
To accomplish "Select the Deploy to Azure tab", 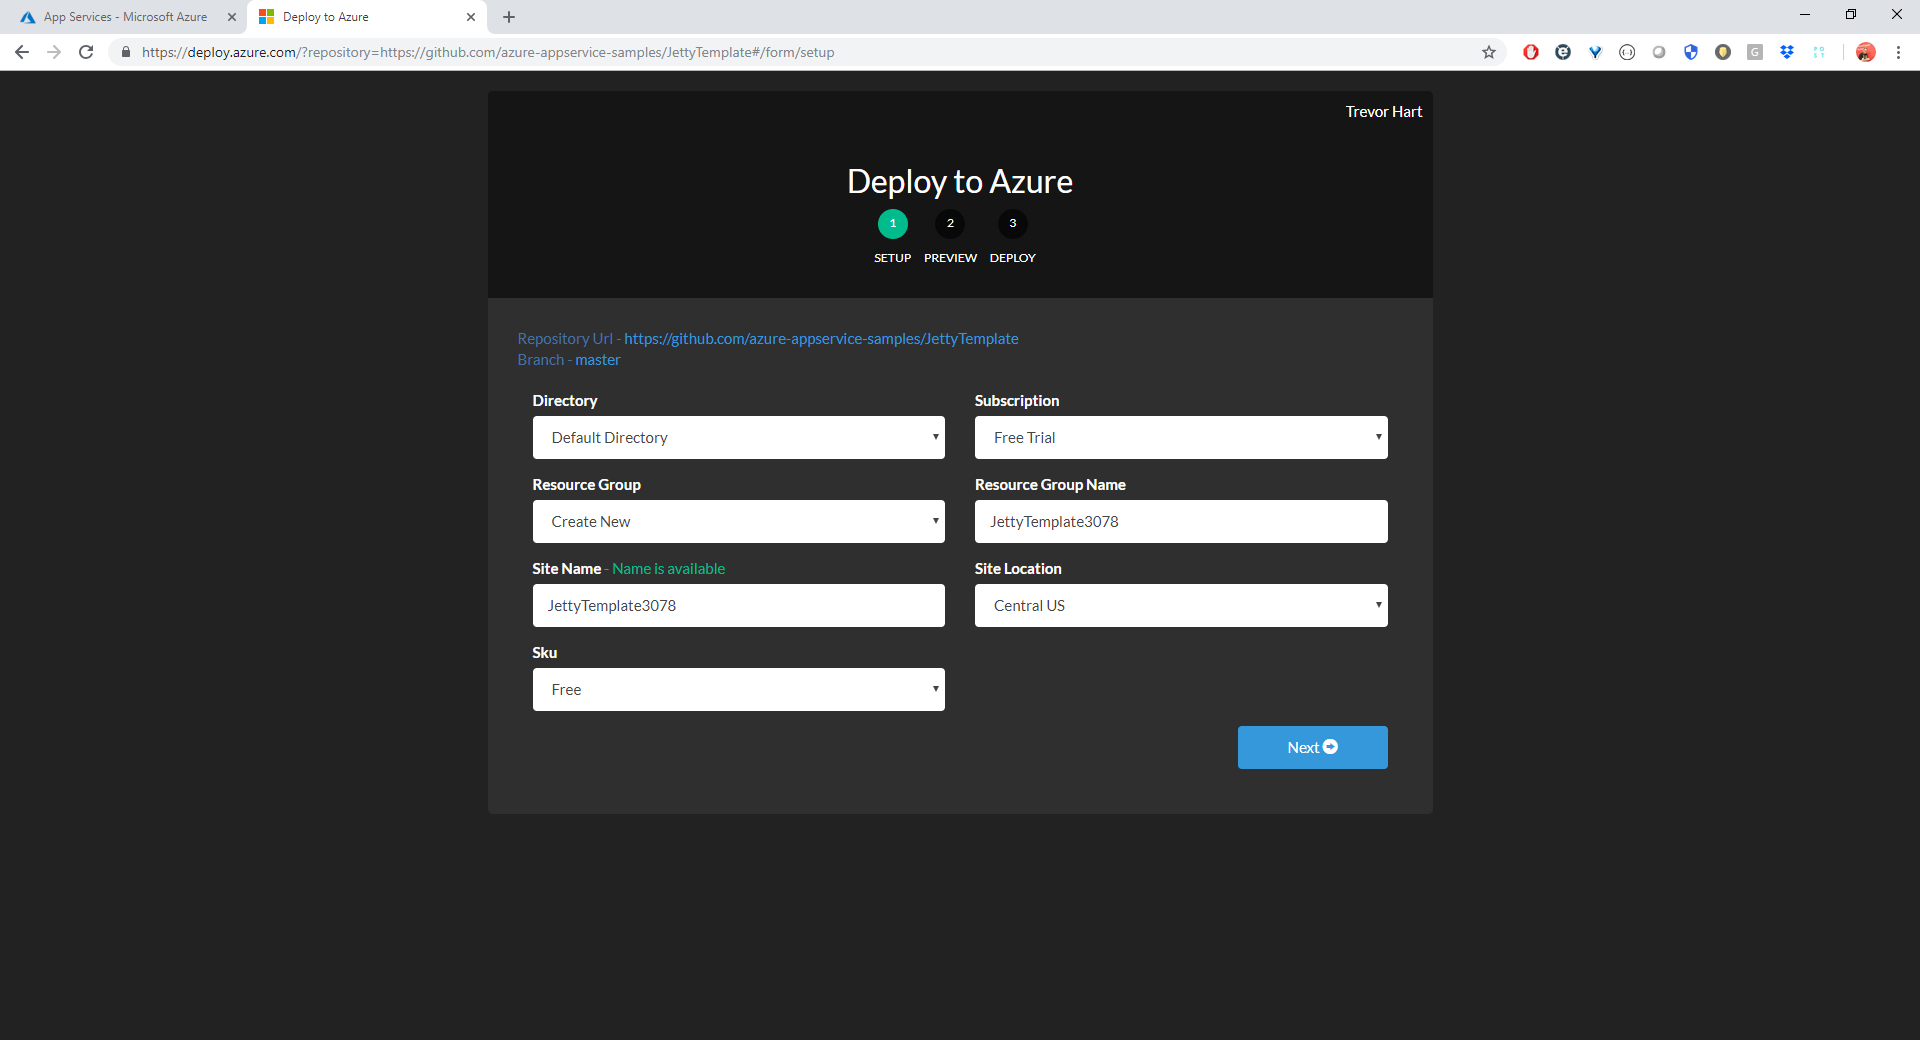I will pyautogui.click(x=367, y=17).
